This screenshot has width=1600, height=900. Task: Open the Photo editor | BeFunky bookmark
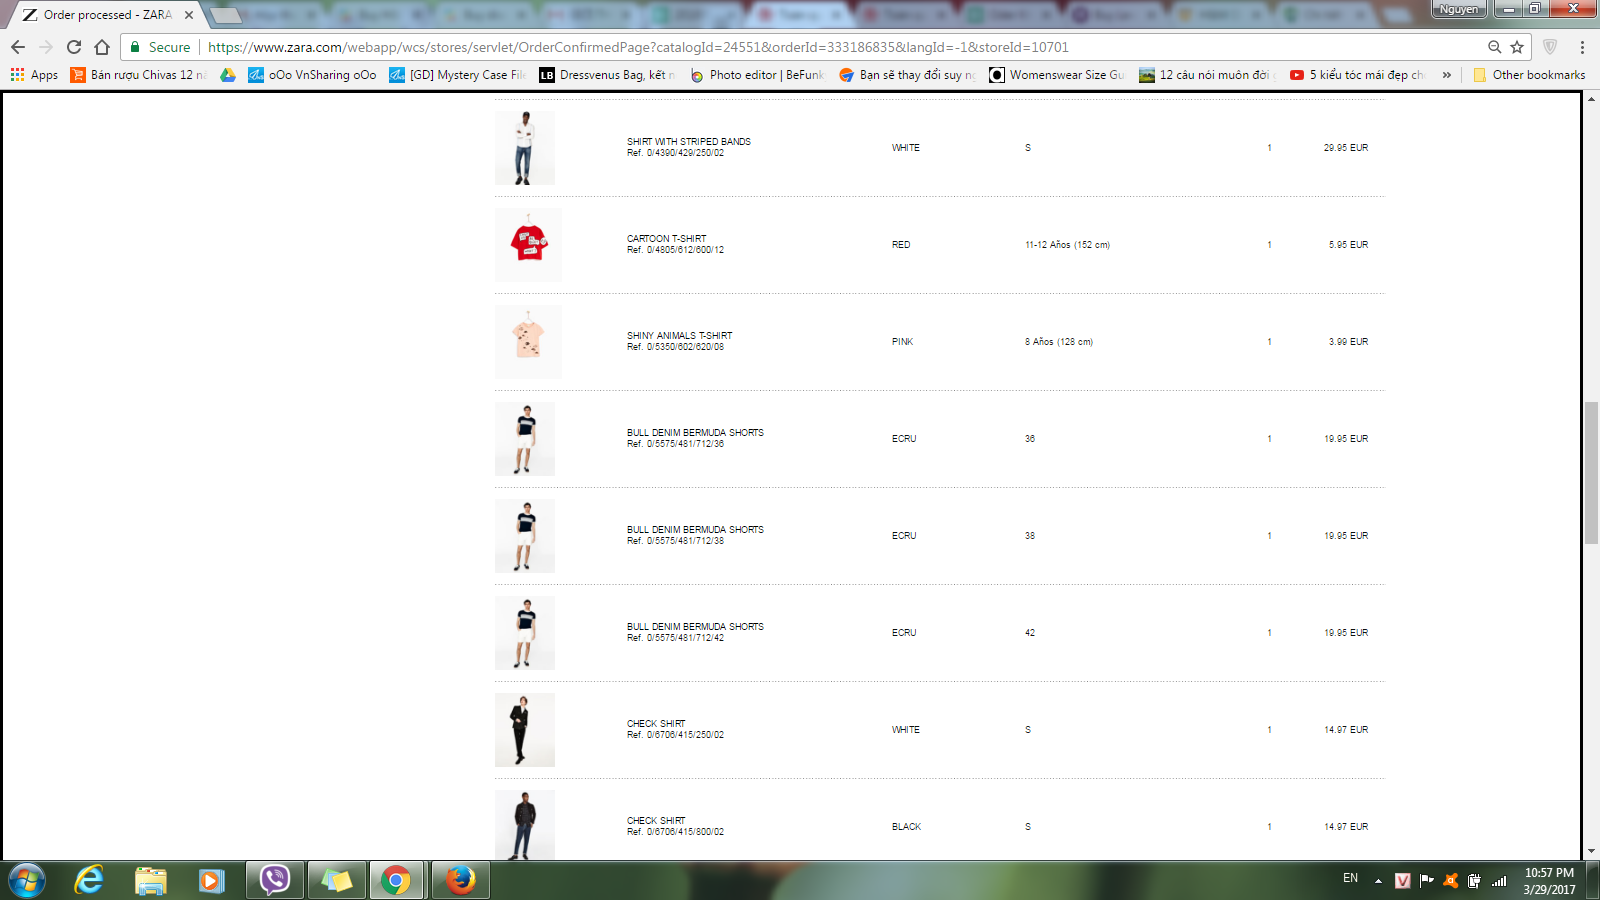point(756,75)
